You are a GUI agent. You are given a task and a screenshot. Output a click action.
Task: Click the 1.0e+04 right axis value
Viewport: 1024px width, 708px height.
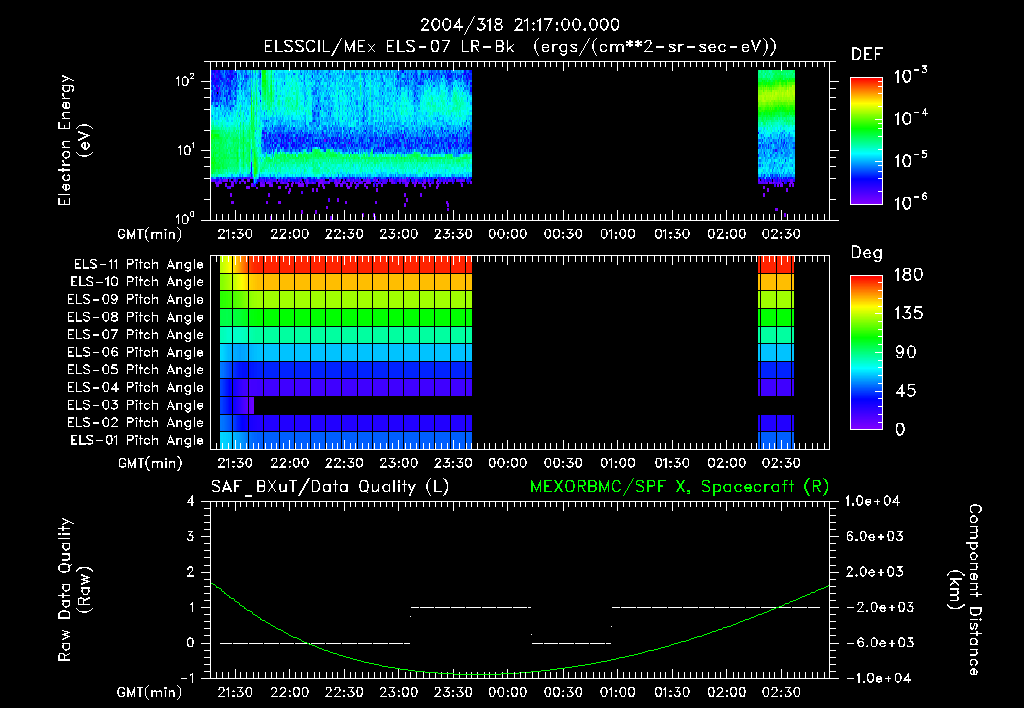click(x=872, y=502)
